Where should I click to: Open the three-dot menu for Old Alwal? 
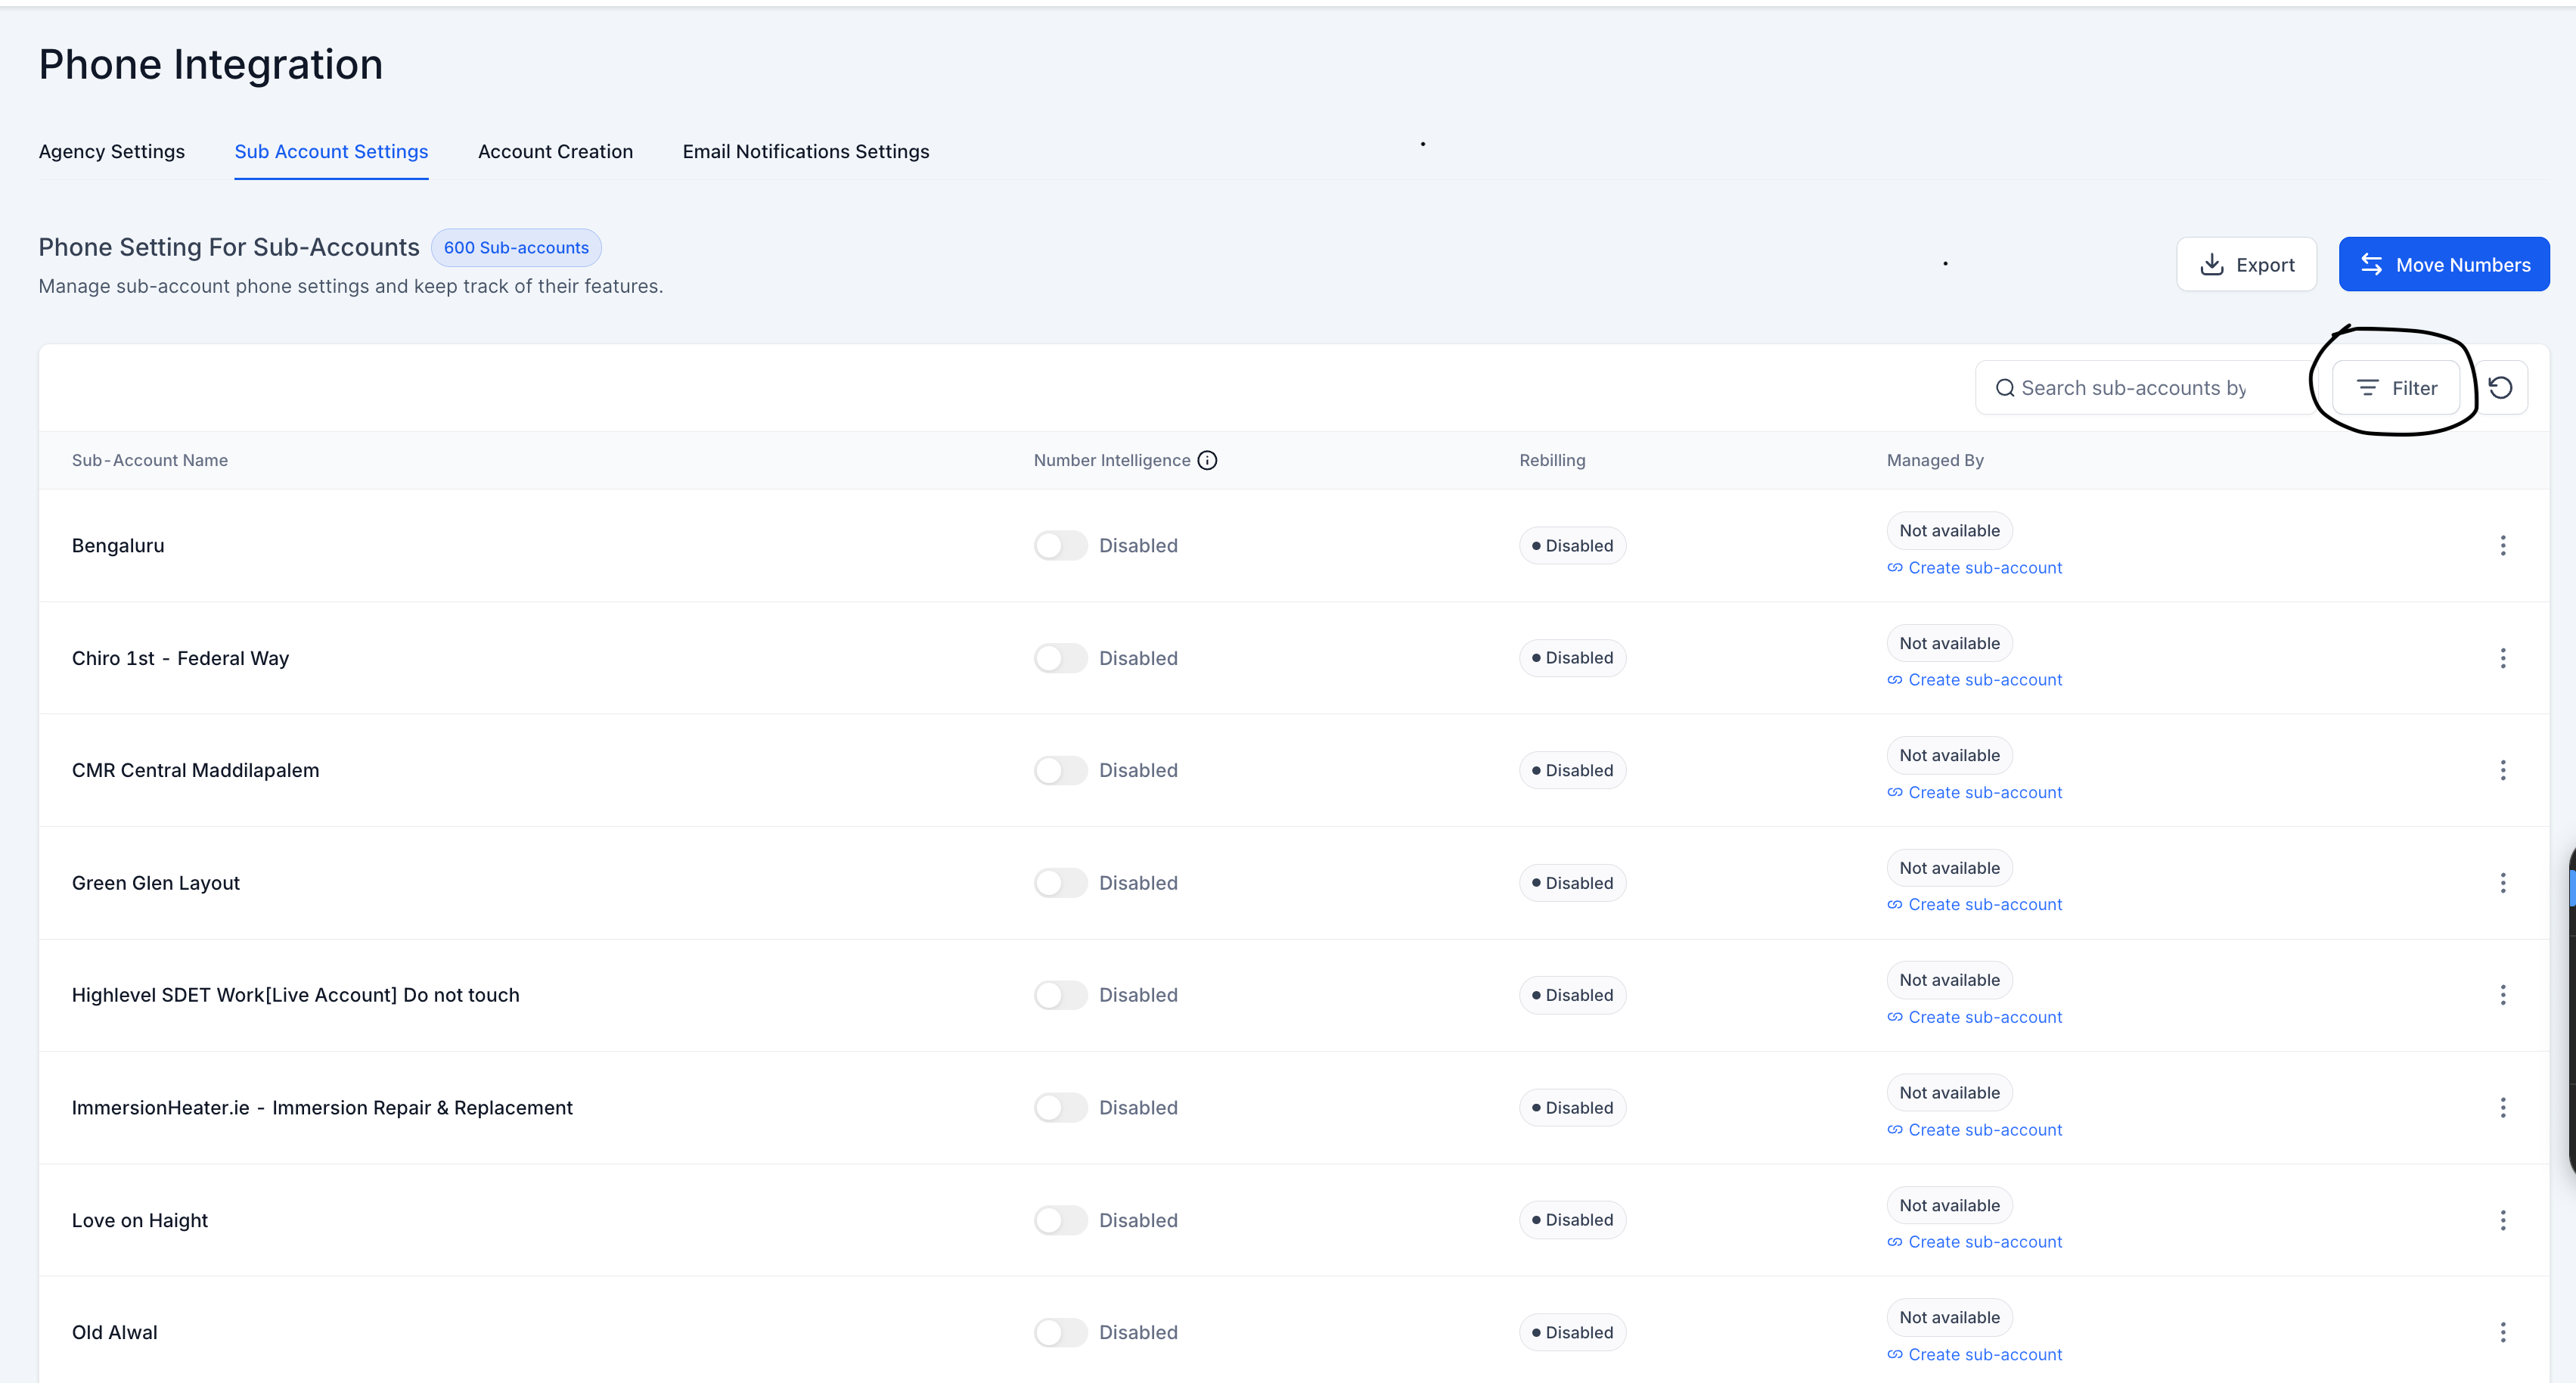pos(2502,1332)
